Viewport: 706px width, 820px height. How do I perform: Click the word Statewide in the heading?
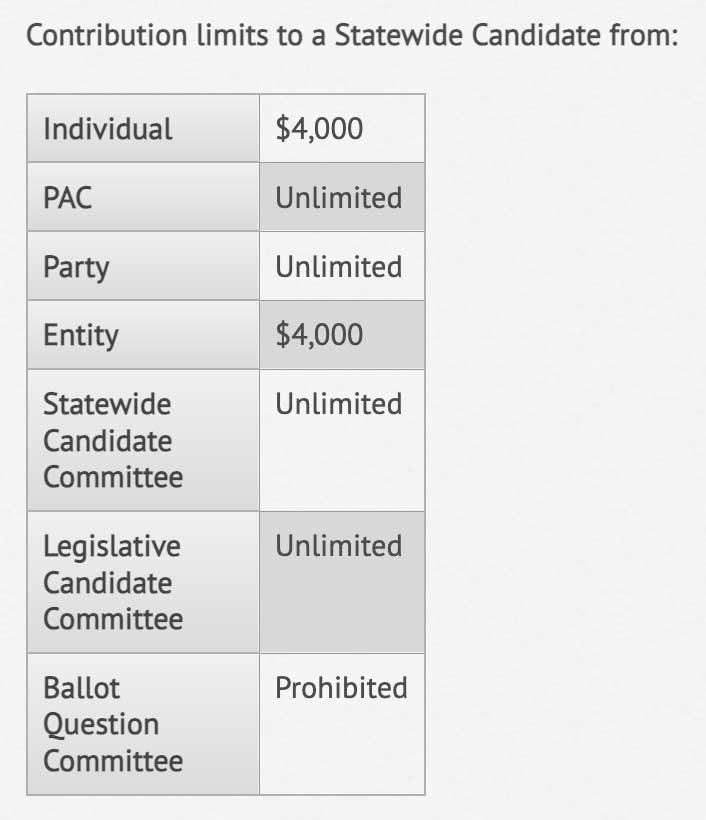pyautogui.click(x=398, y=35)
